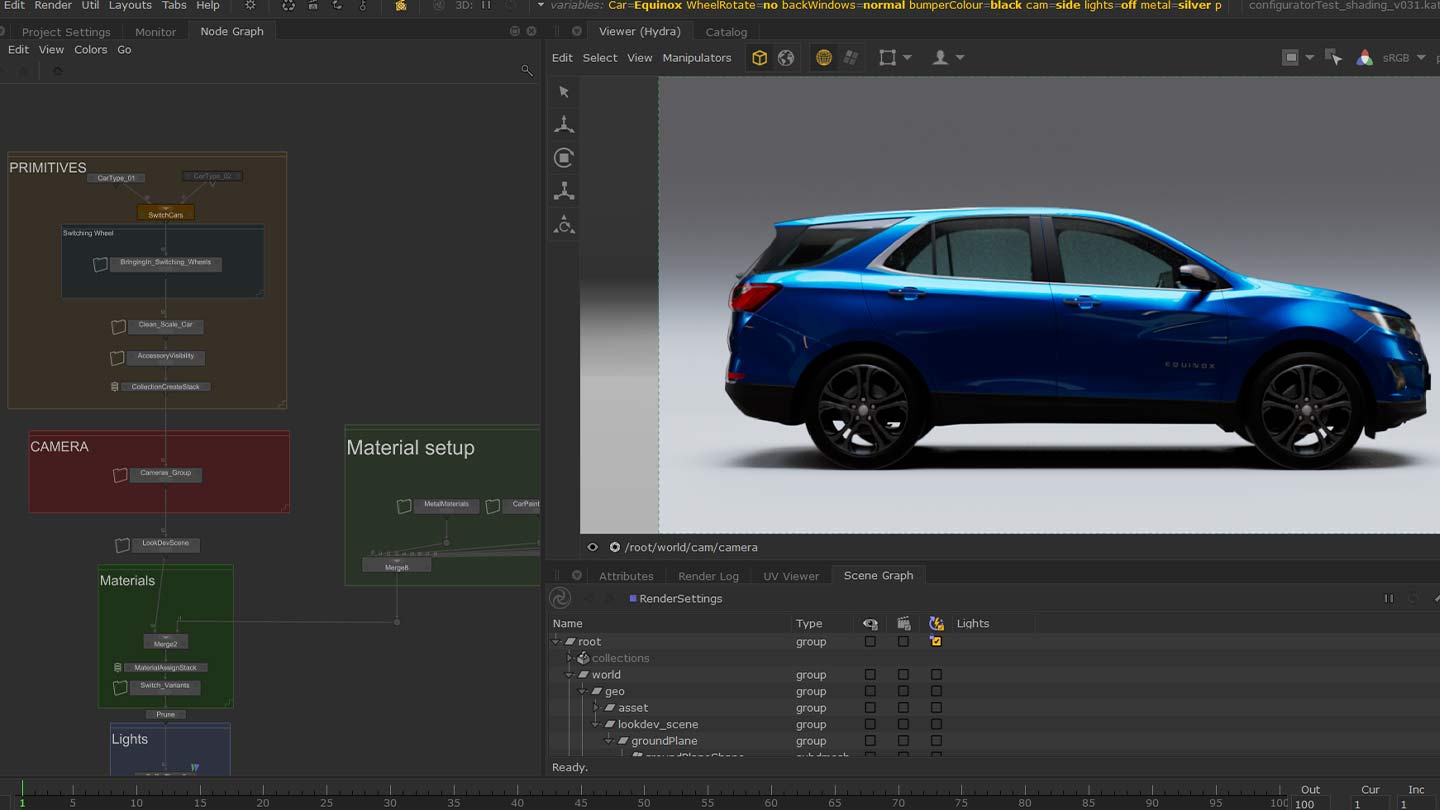Click the globe icon in viewer toolbar
This screenshot has width=1440, height=810.
[786, 58]
